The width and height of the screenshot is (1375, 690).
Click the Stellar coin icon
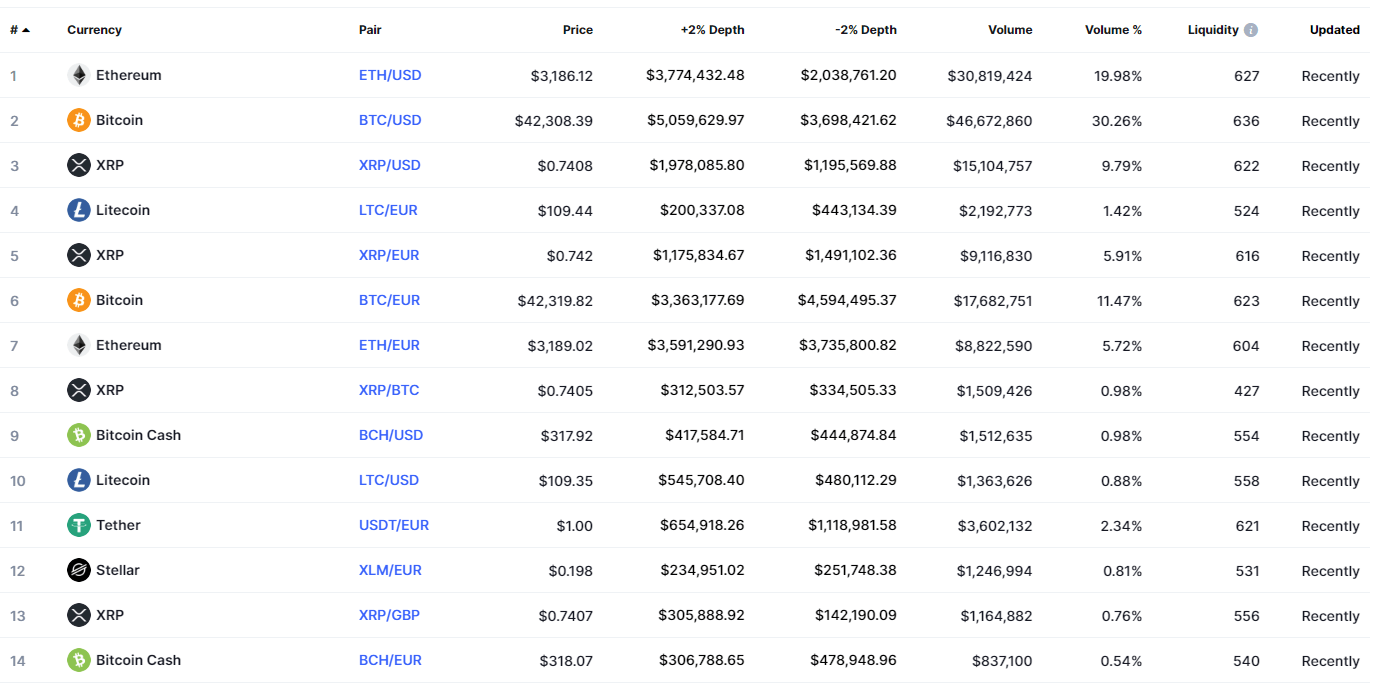(78, 570)
